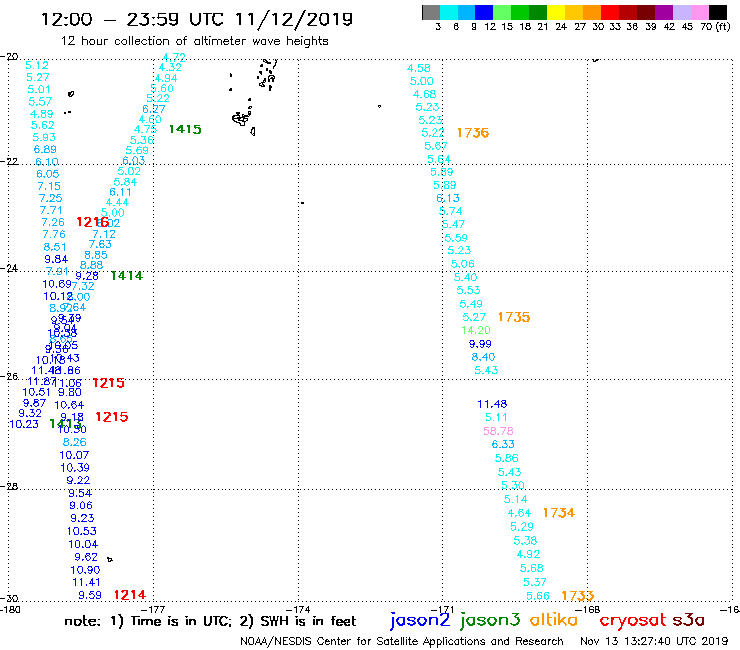Viewport: 740px width, 650px height.
Task: Click the jason2 satellite legend label
Action: (x=420, y=620)
